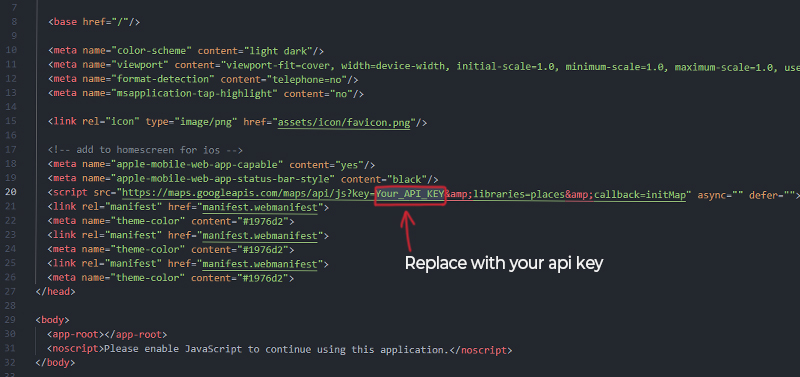Click the "msapplication-tap-highlight" attribute value

pyautogui.click(x=194, y=94)
